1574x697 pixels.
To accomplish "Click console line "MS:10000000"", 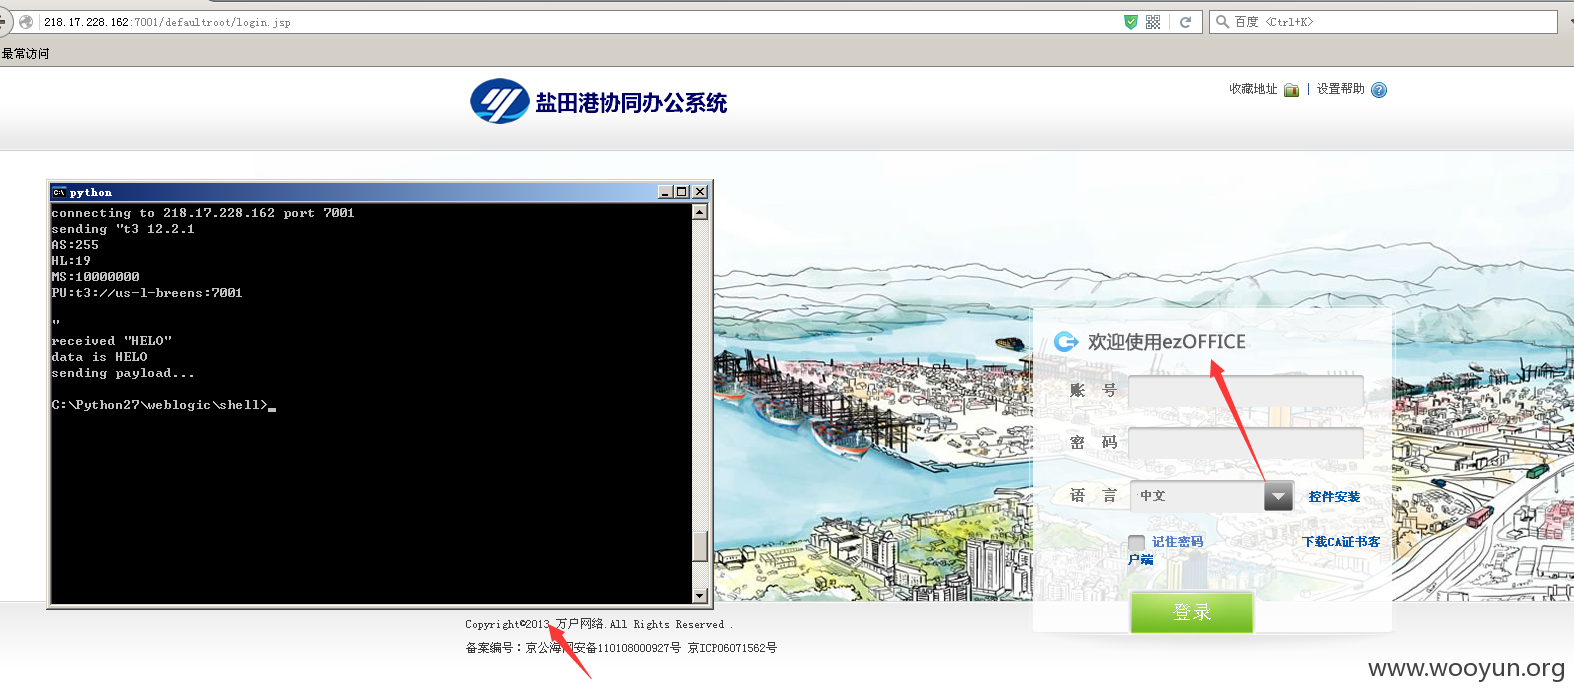I will [95, 277].
